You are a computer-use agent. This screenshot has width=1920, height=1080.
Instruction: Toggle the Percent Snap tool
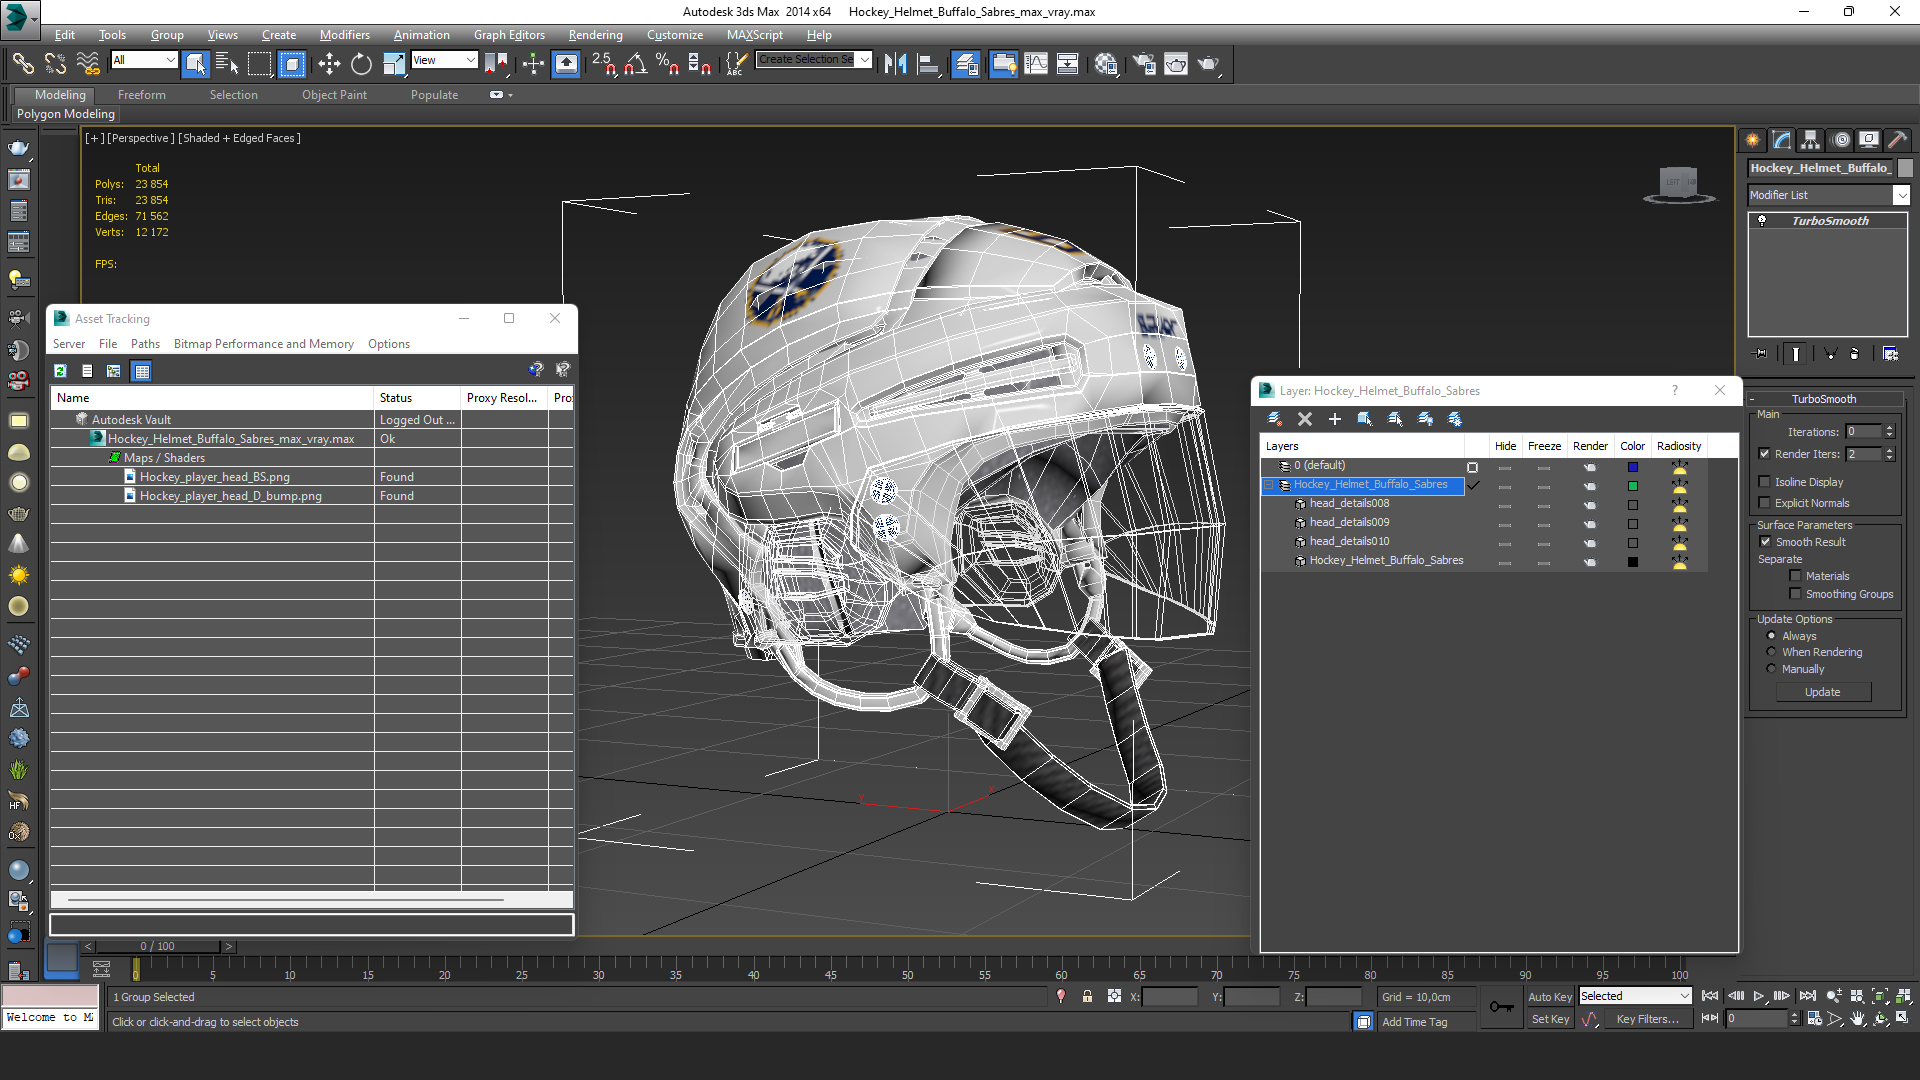(x=667, y=64)
